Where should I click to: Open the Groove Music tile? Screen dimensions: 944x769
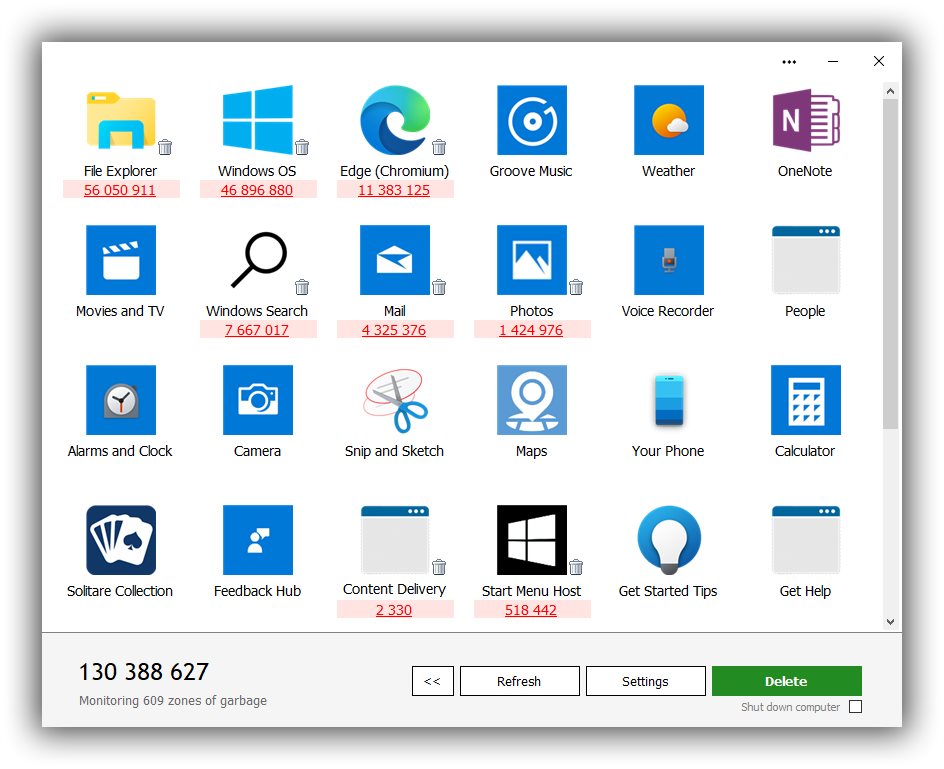pos(532,120)
